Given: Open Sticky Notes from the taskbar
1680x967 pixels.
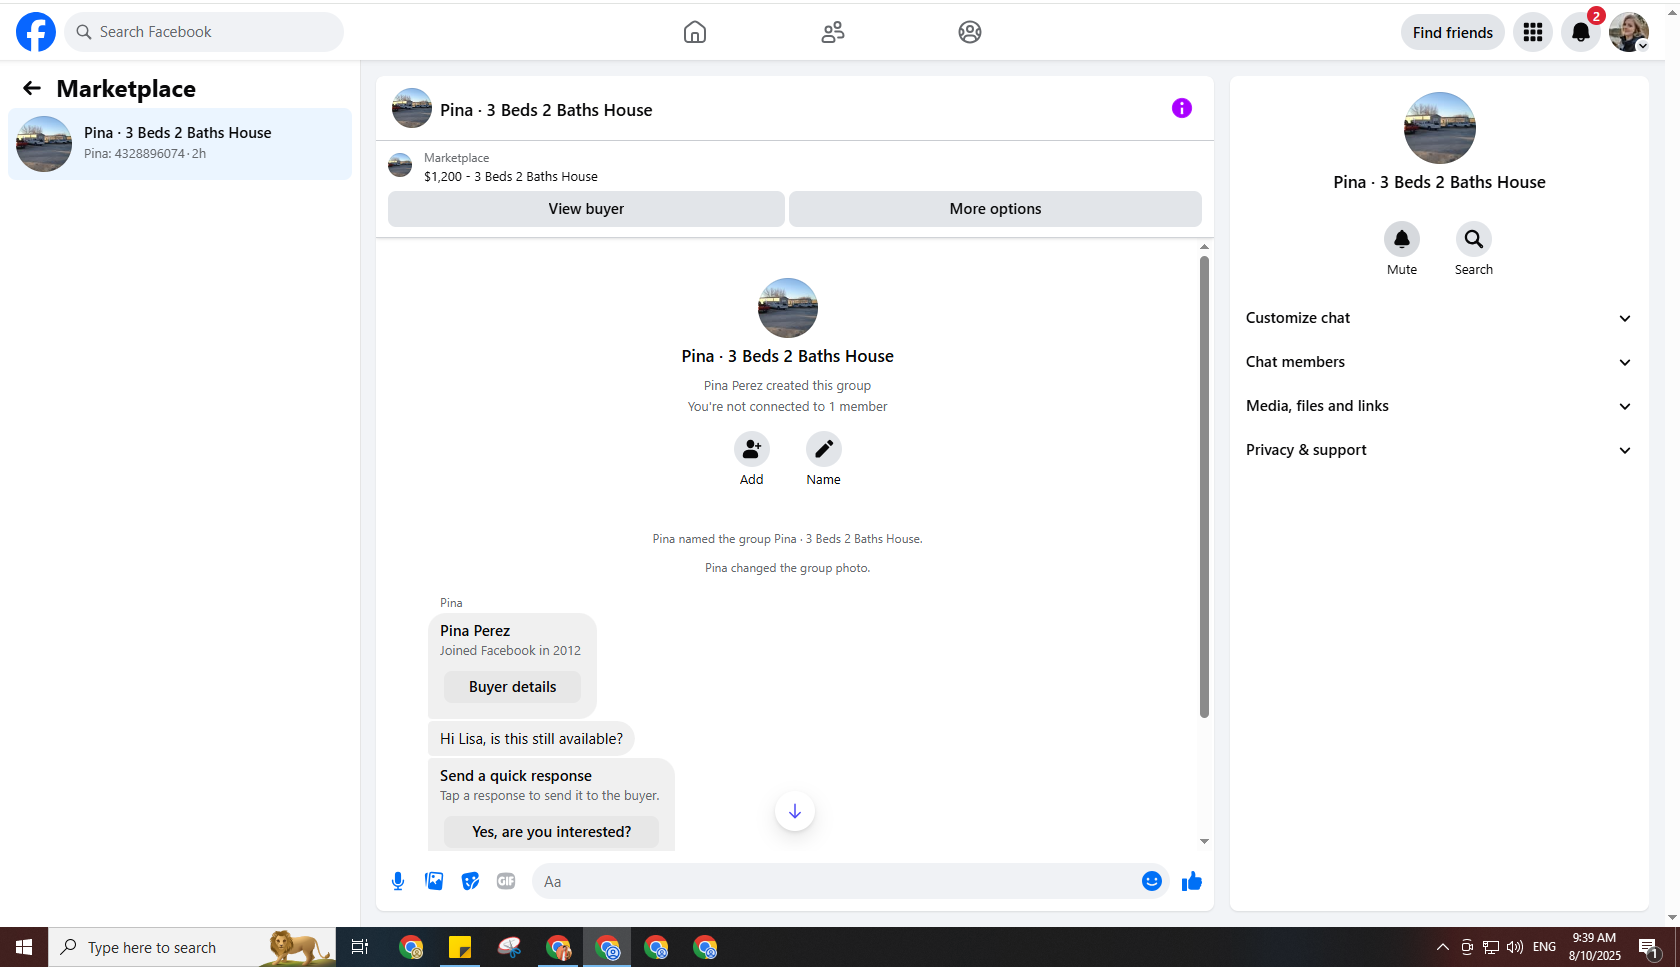Looking at the screenshot, I should tap(460, 947).
